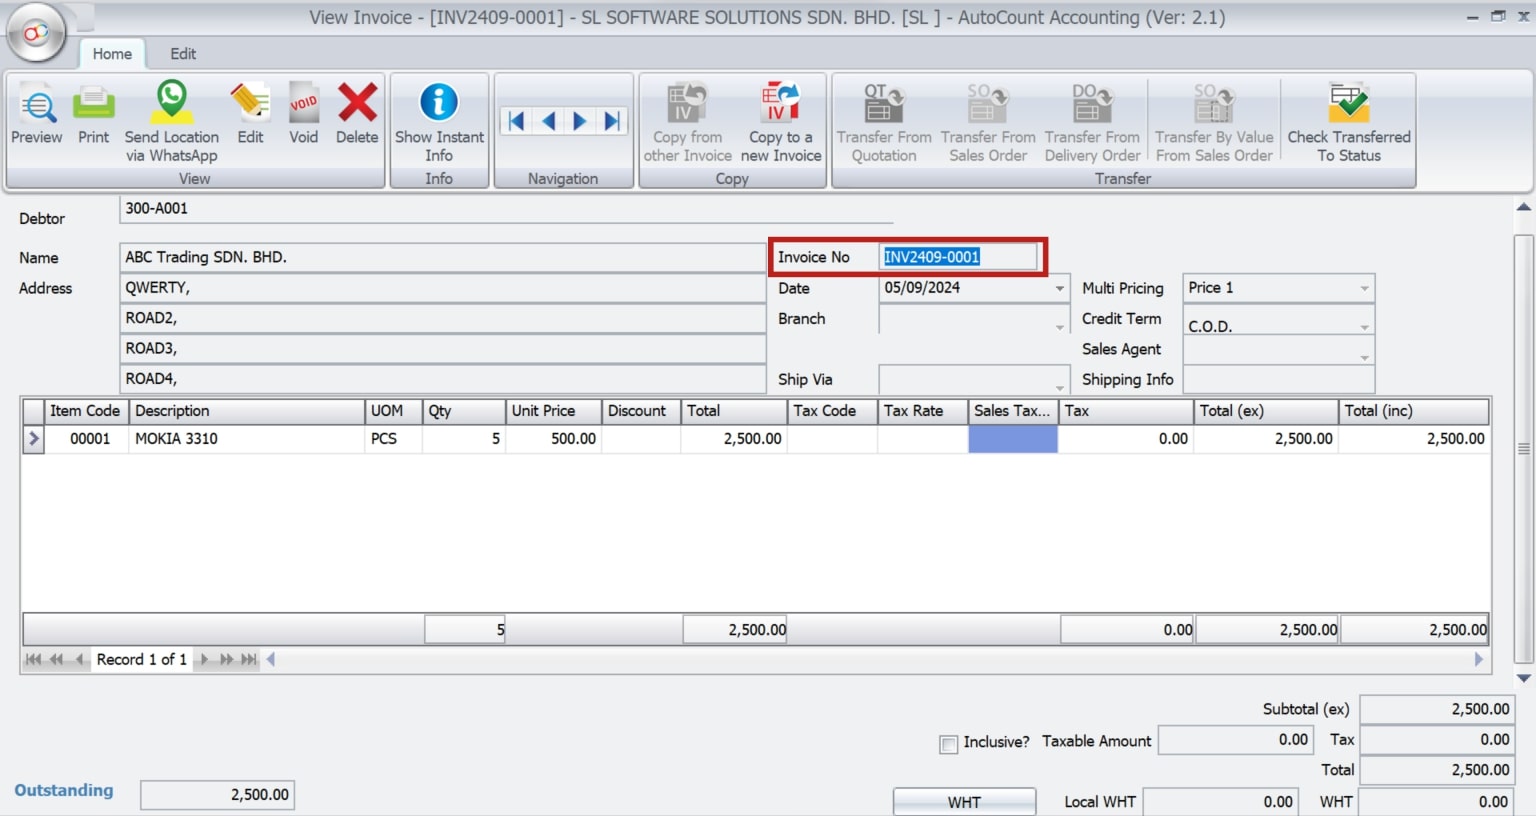Select the Home ribbon tab
The width and height of the screenshot is (1536, 816).
coord(112,54)
